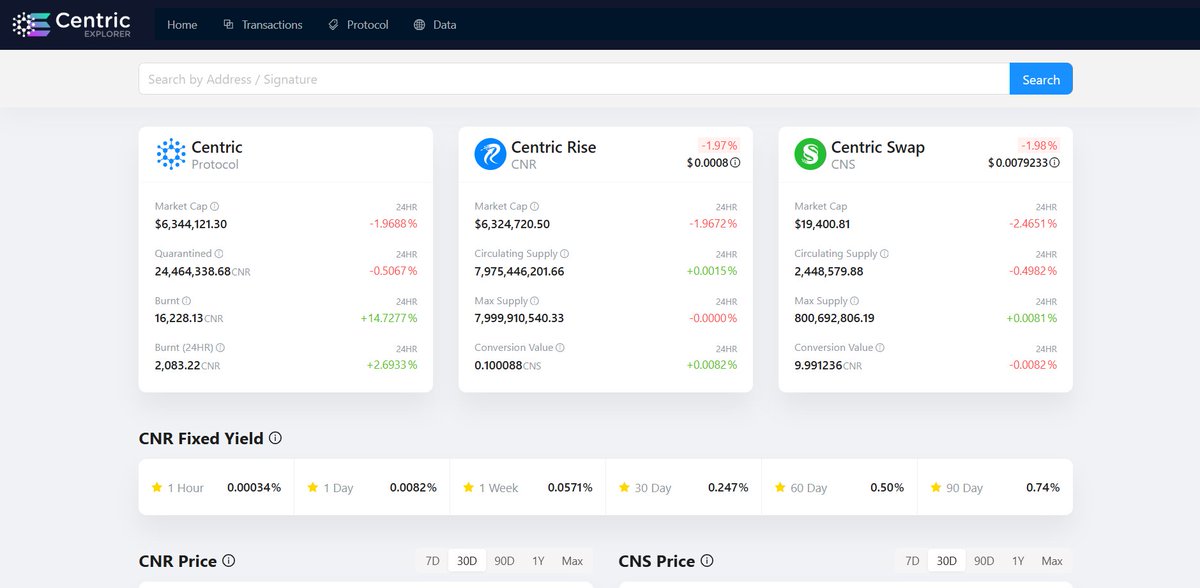Select 90D range for CNS Price
Viewport: 1200px width, 588px height.
coord(984,561)
